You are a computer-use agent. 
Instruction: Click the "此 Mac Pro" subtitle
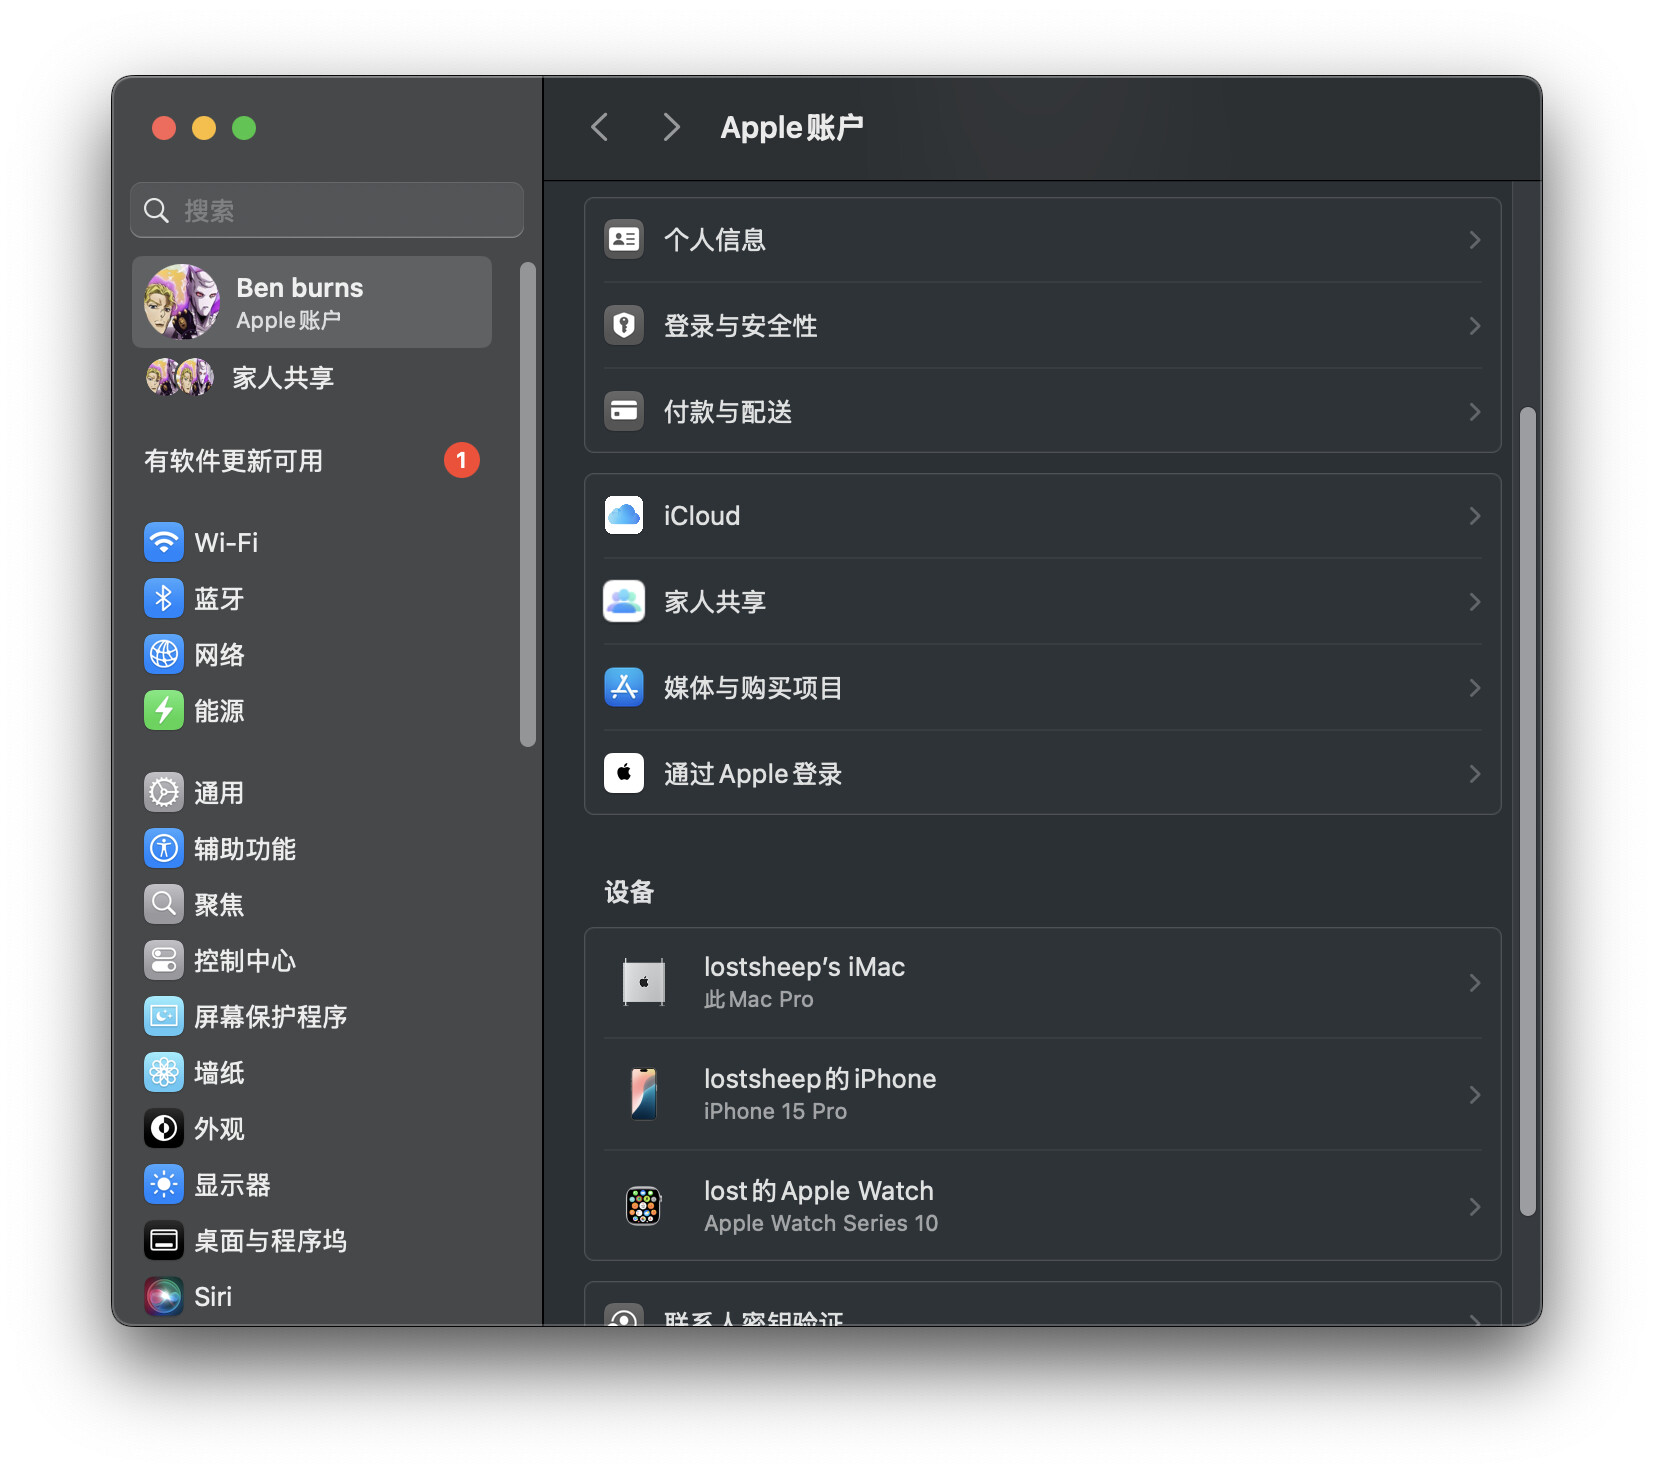[759, 1000]
